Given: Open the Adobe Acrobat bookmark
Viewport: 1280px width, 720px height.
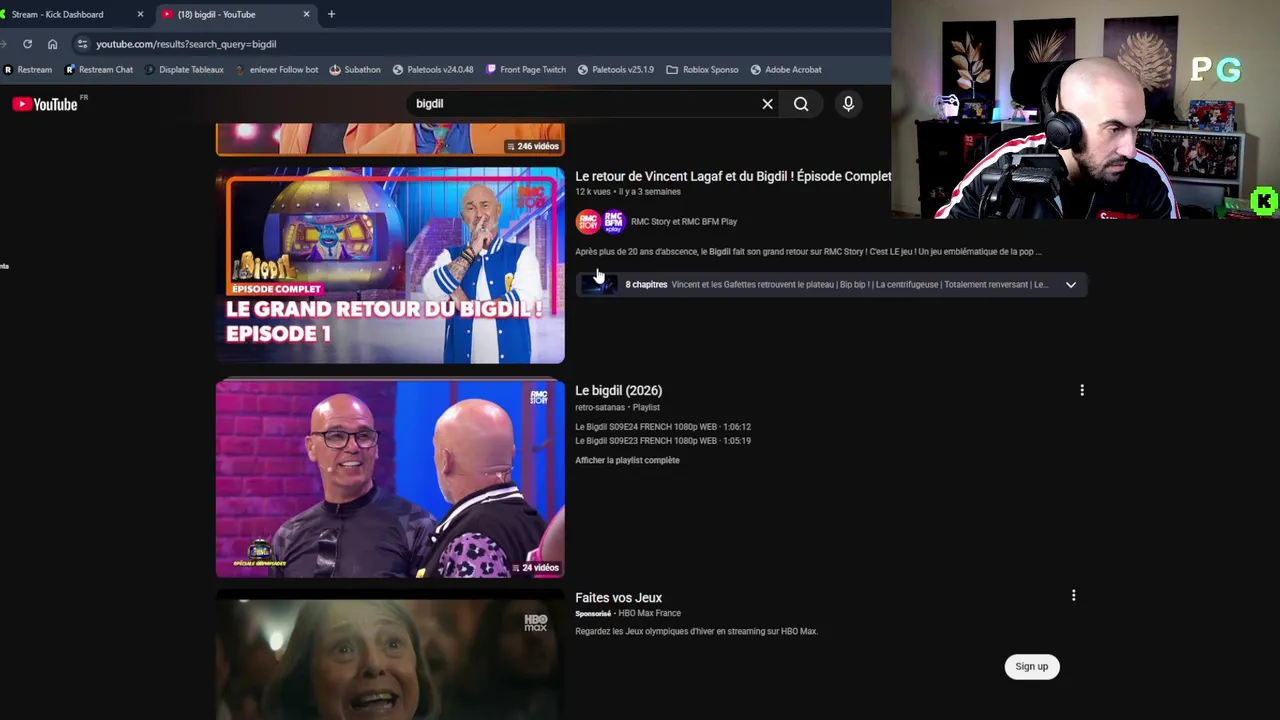Looking at the screenshot, I should 786,70.
